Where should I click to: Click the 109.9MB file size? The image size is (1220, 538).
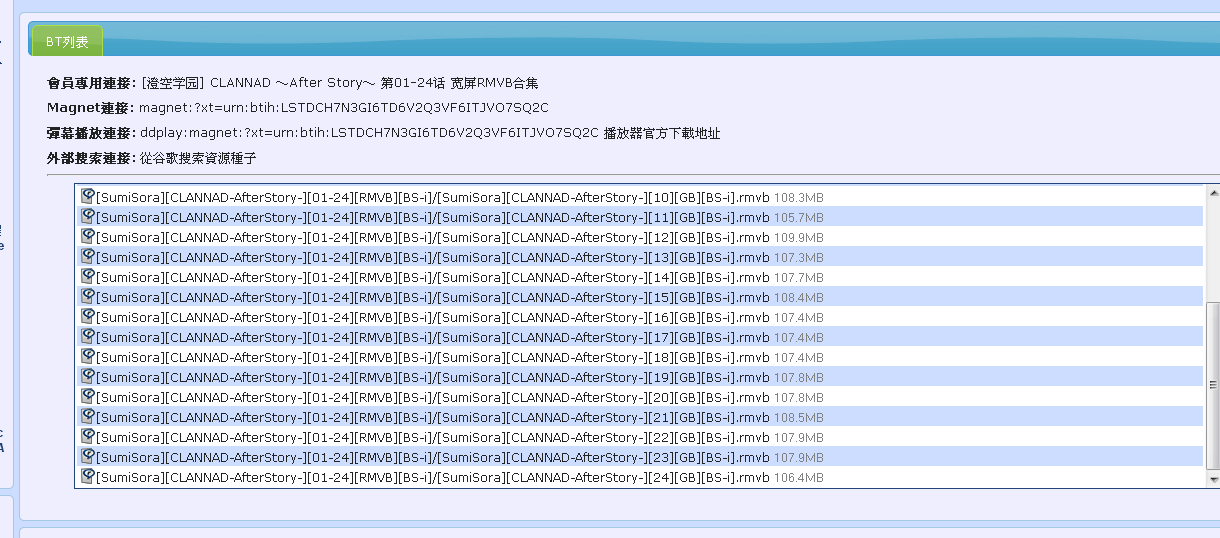799,237
